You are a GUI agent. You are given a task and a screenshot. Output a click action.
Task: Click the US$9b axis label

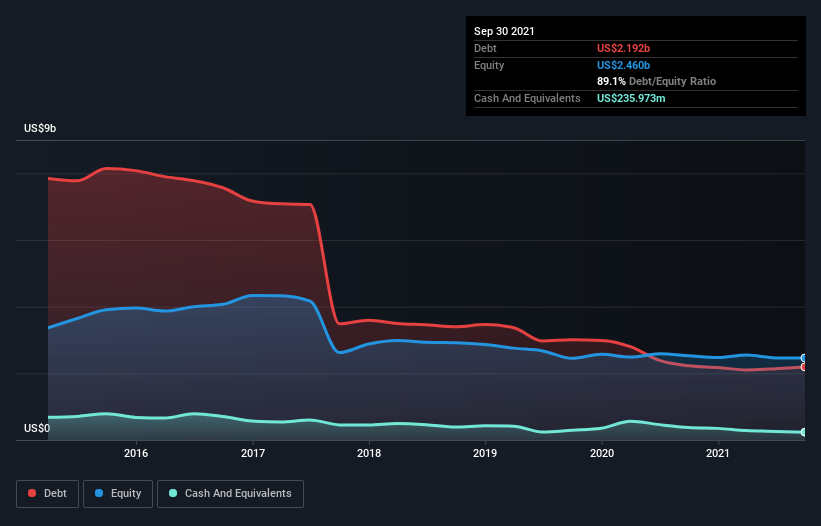pos(40,128)
